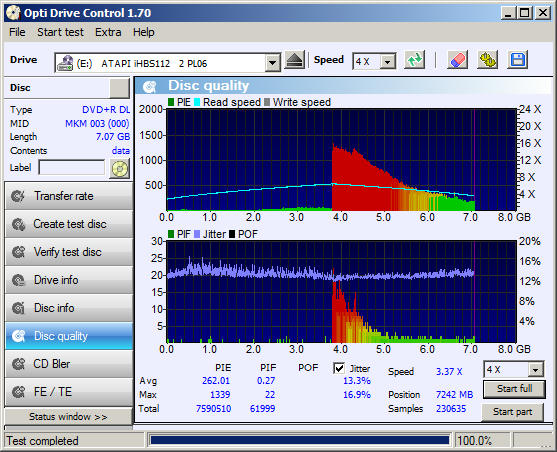557x452 pixels.
Task: Click the eraser icon to erase disc
Action: tap(457, 60)
